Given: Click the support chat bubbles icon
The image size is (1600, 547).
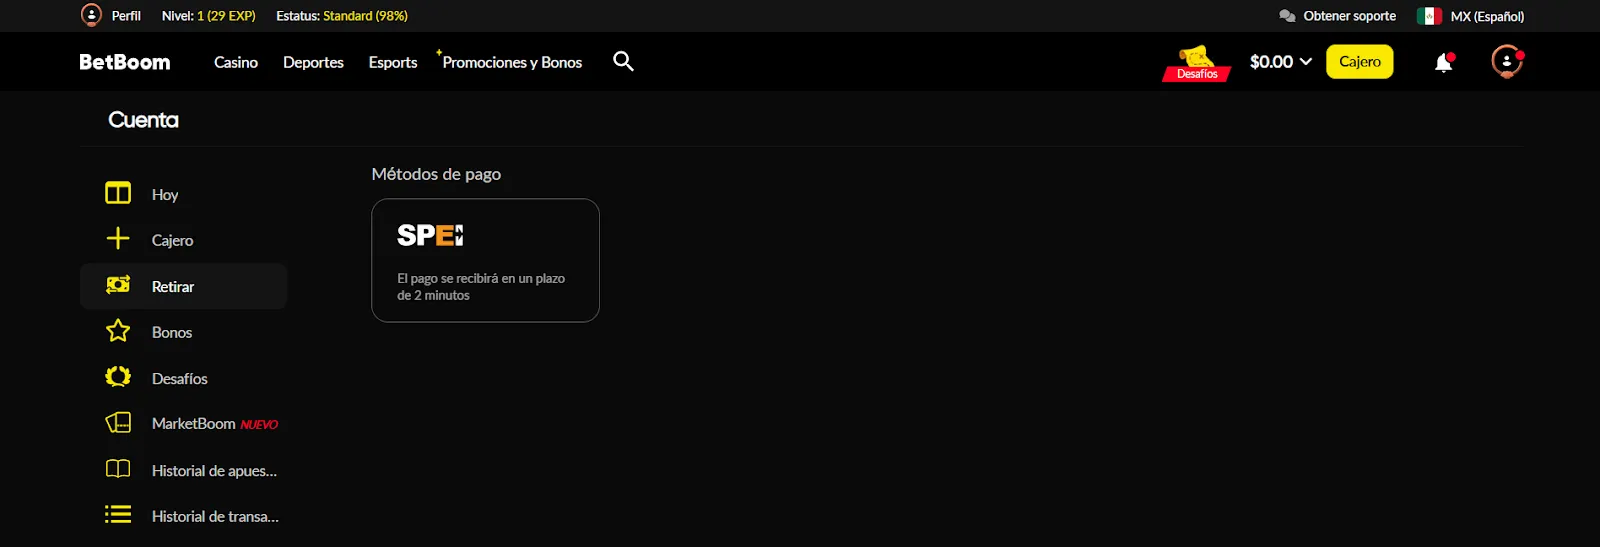Looking at the screenshot, I should click(x=1287, y=16).
